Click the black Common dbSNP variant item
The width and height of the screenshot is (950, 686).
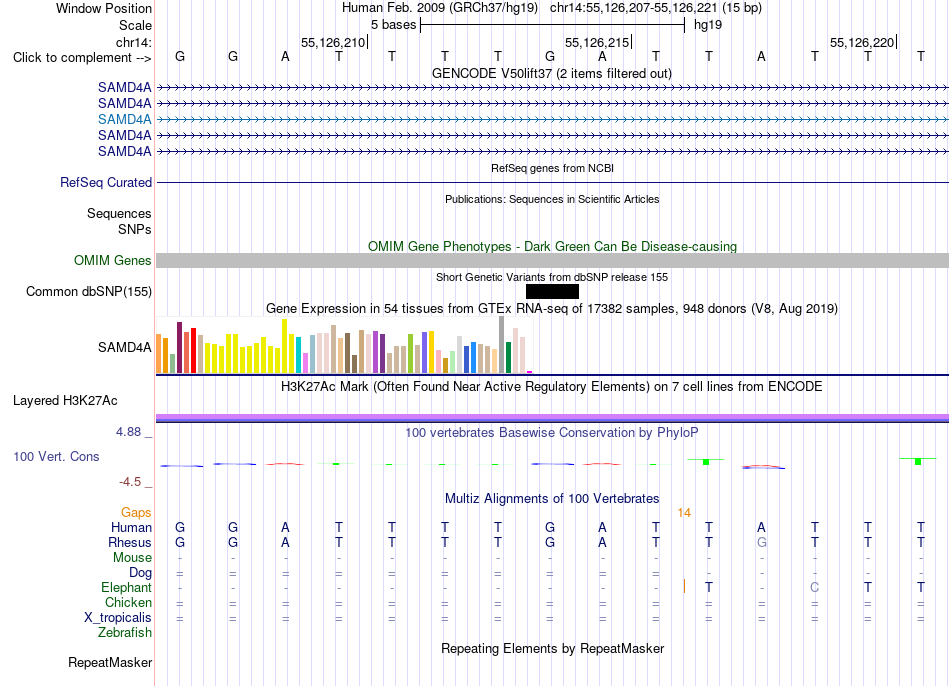(552, 291)
